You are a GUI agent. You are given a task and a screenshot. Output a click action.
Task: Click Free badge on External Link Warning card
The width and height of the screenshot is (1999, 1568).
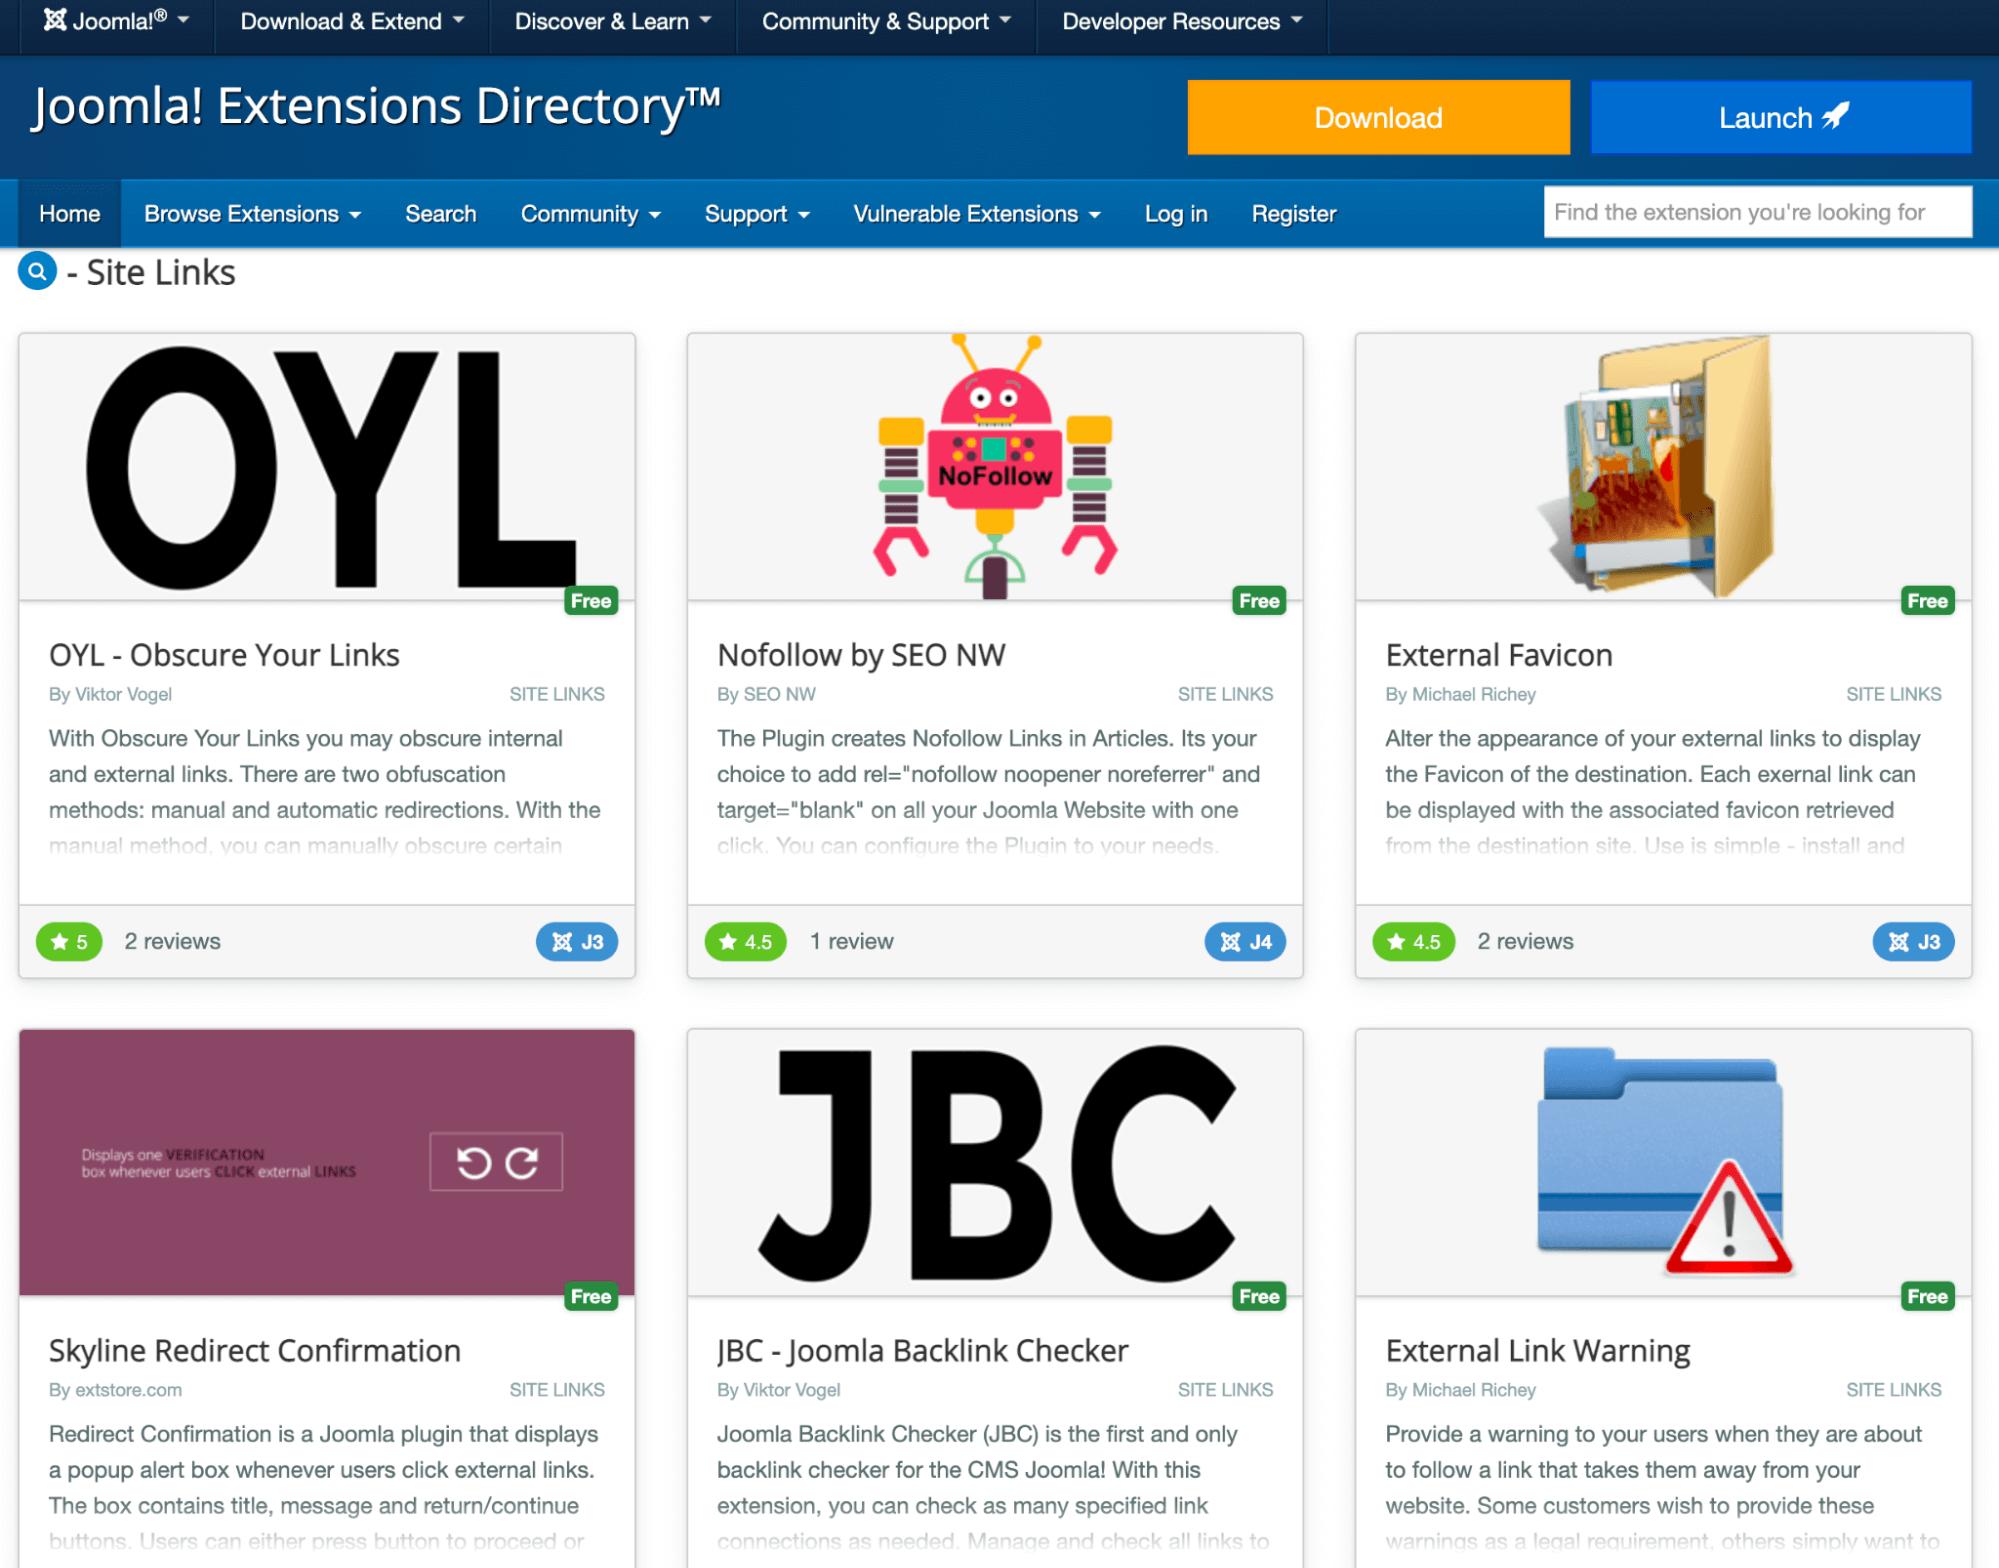(x=1927, y=1296)
